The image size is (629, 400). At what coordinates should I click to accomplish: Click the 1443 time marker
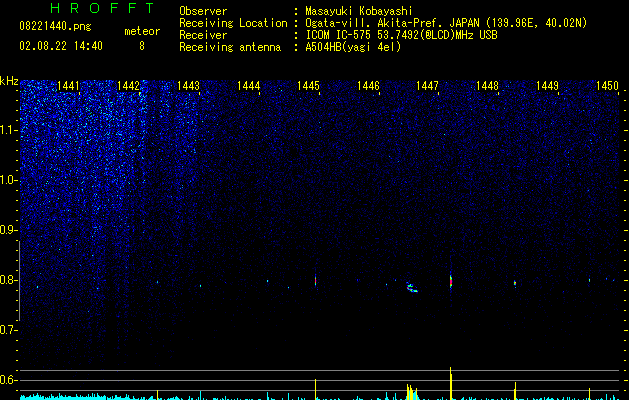pos(188,86)
